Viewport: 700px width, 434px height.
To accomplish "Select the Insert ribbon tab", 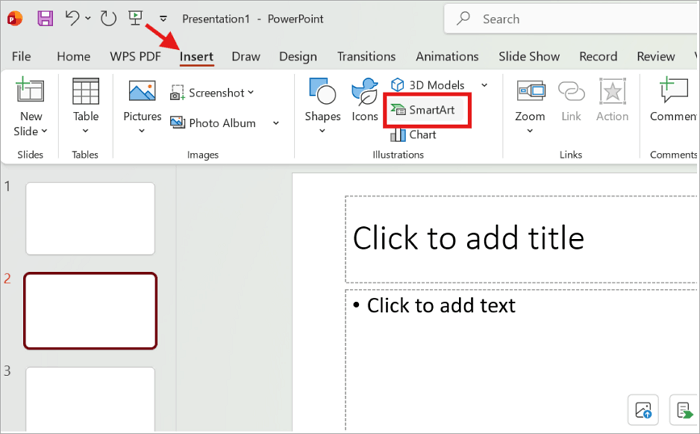I will [196, 57].
